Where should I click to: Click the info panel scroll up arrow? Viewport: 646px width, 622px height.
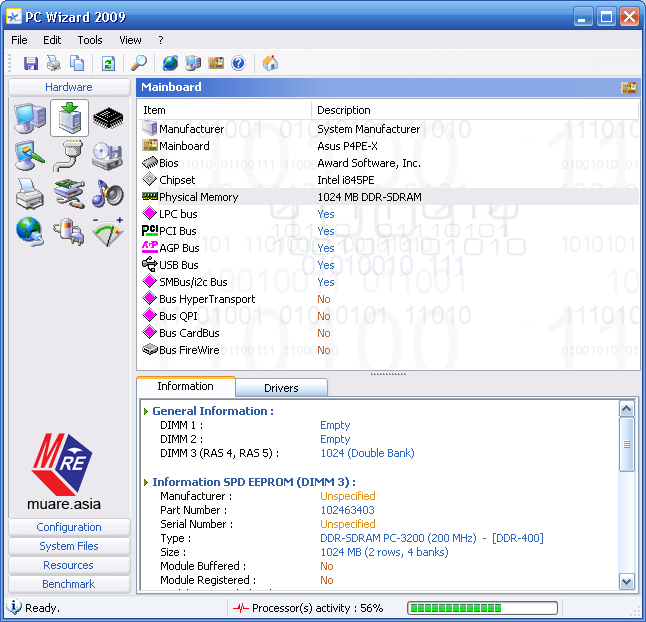click(x=627, y=409)
